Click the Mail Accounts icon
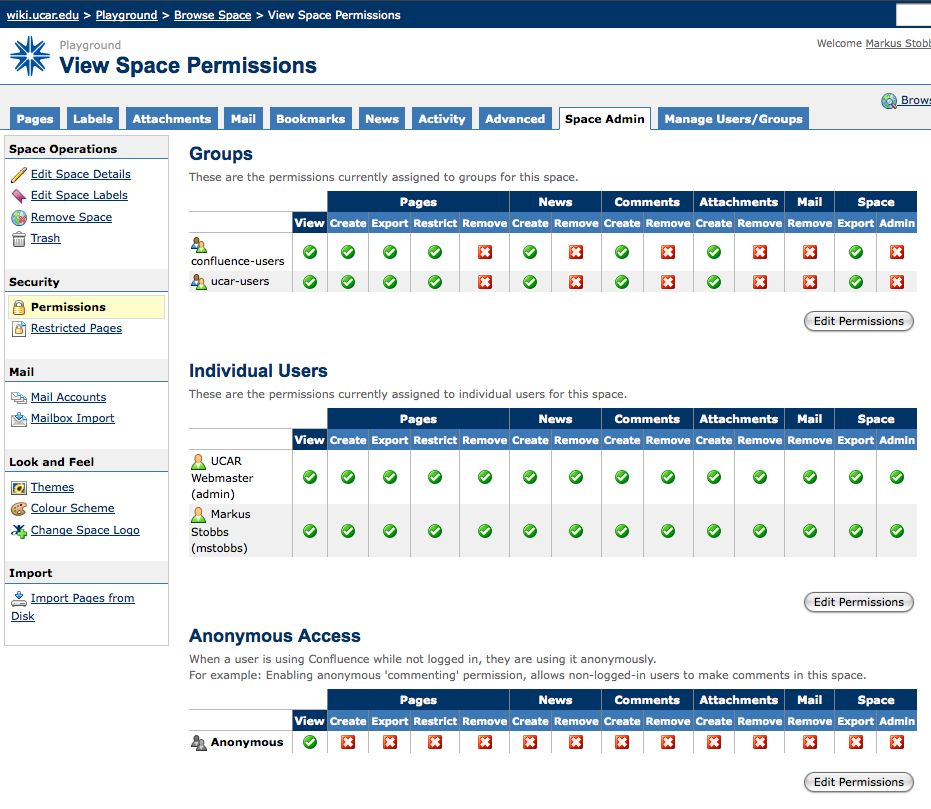Image resolution: width=931 pixels, height=809 pixels. (19, 398)
